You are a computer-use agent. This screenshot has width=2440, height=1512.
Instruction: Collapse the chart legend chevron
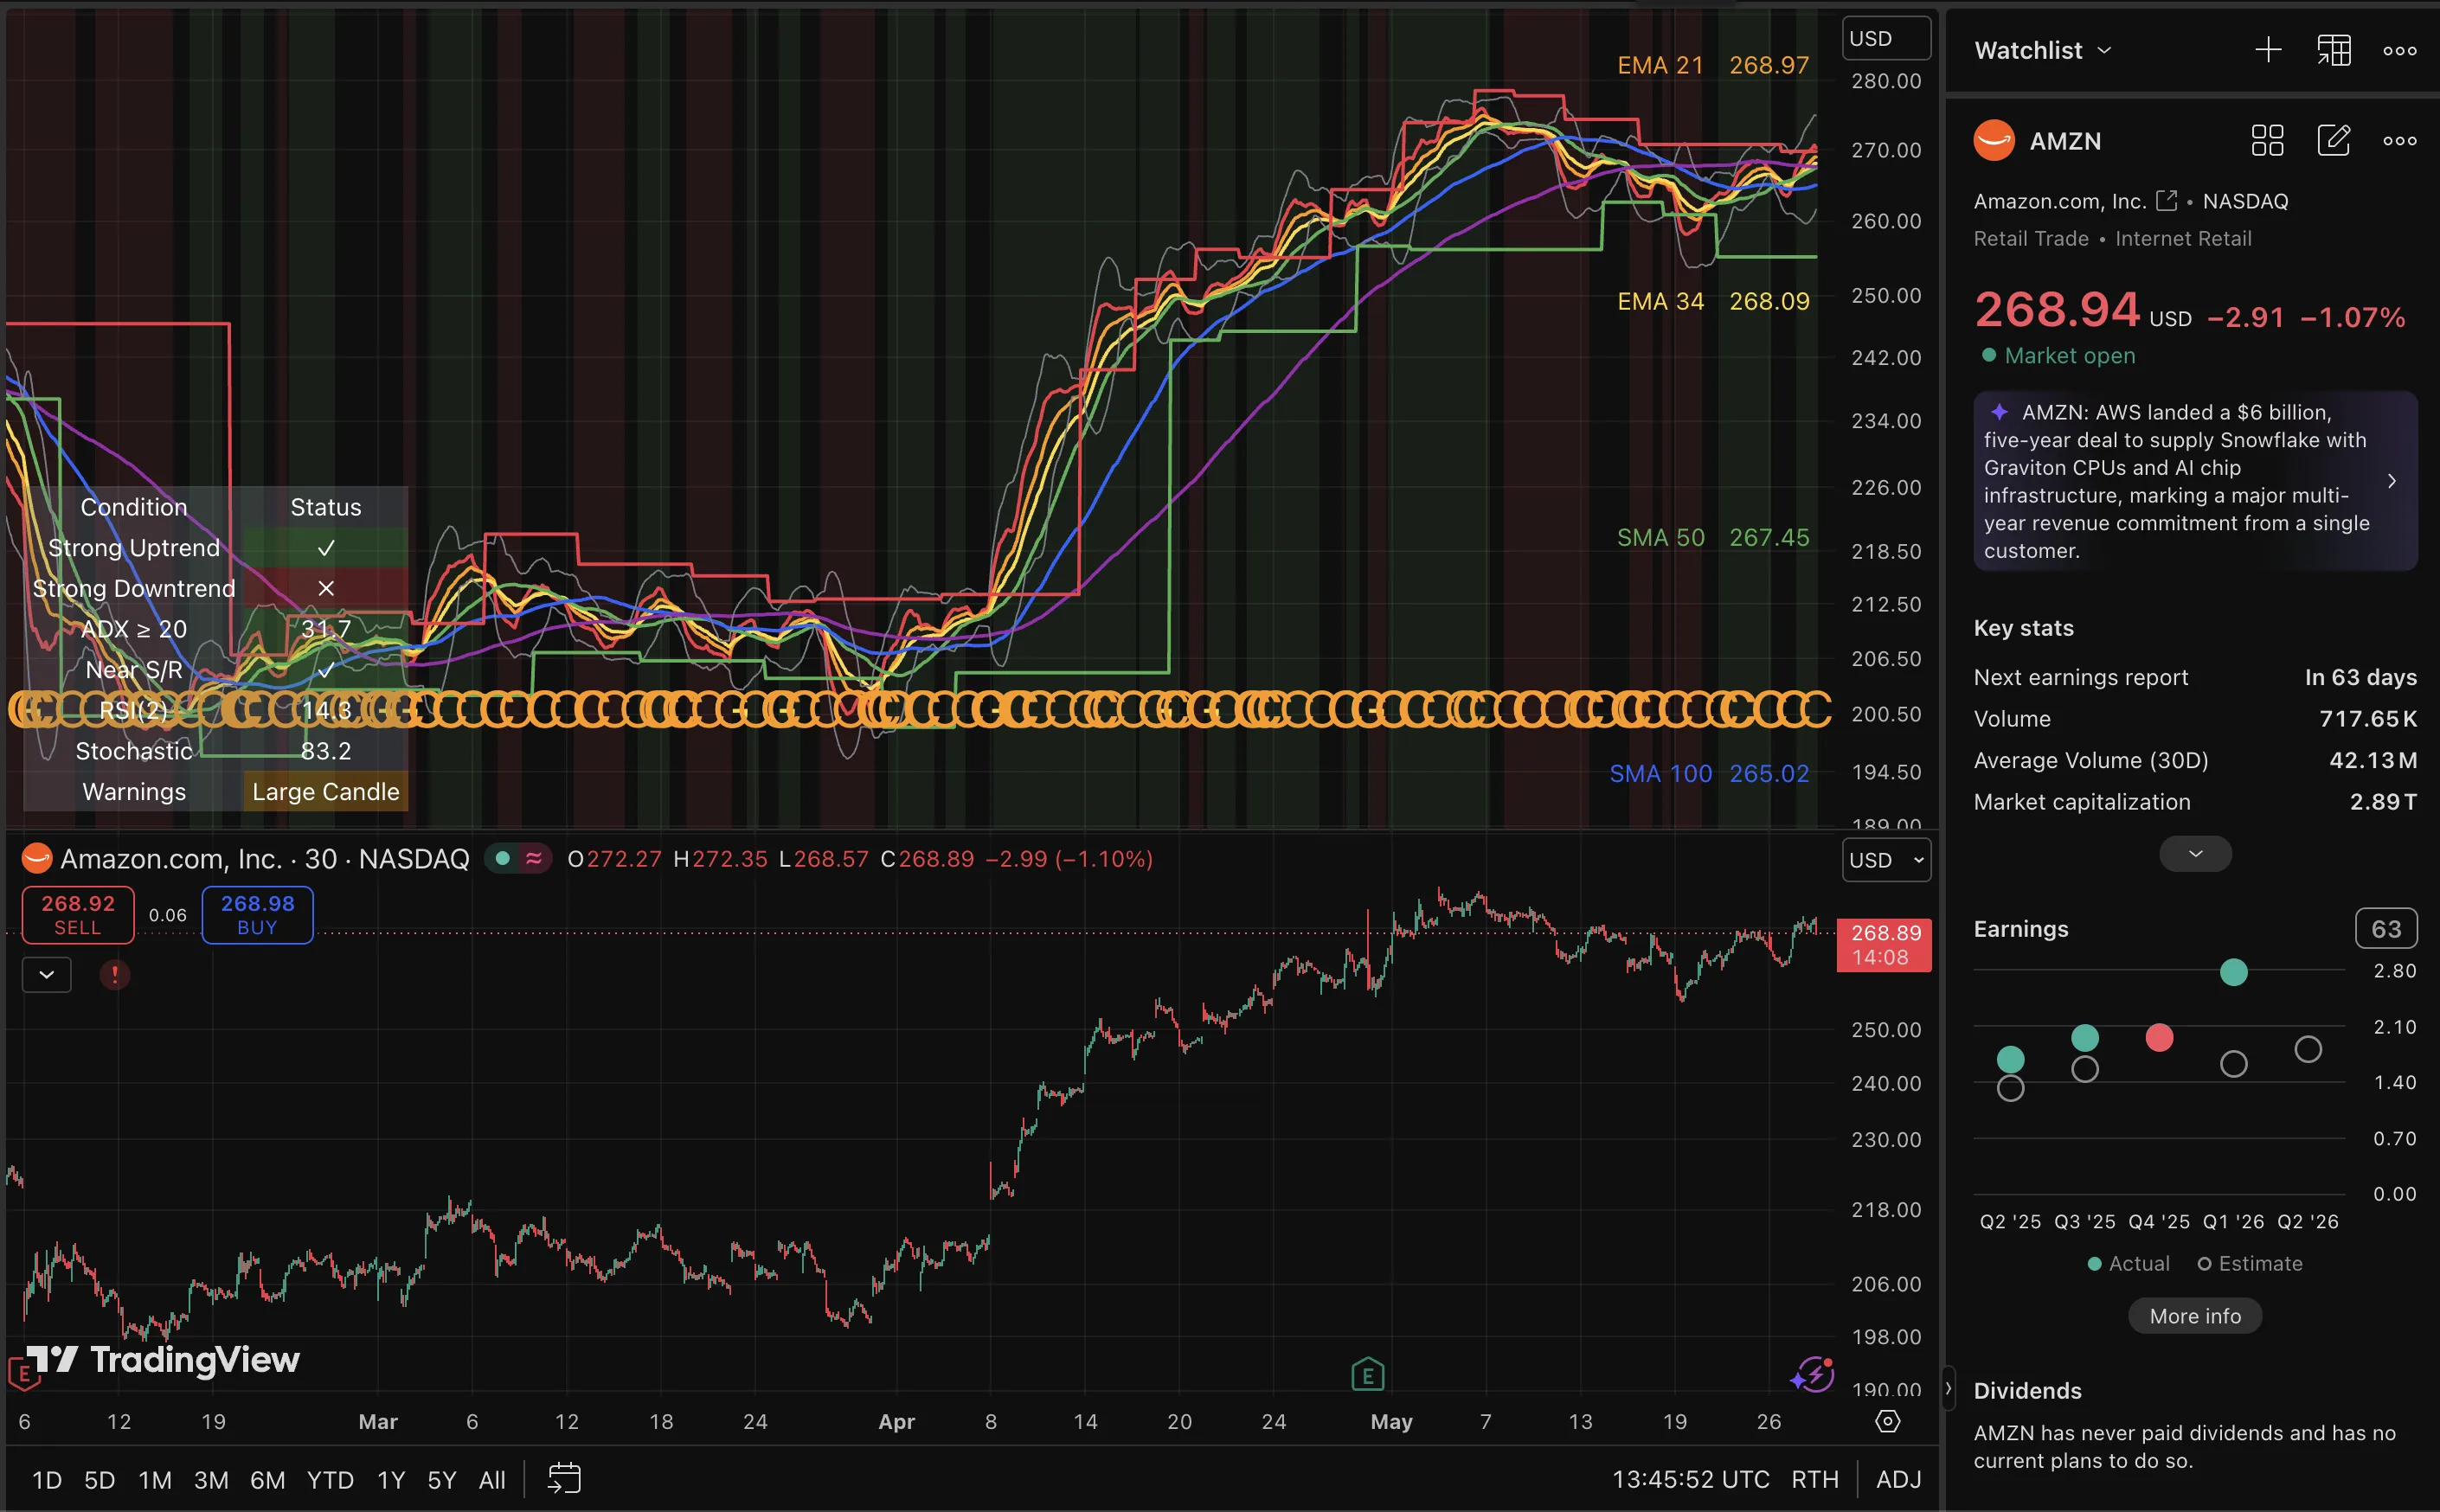coord(47,974)
